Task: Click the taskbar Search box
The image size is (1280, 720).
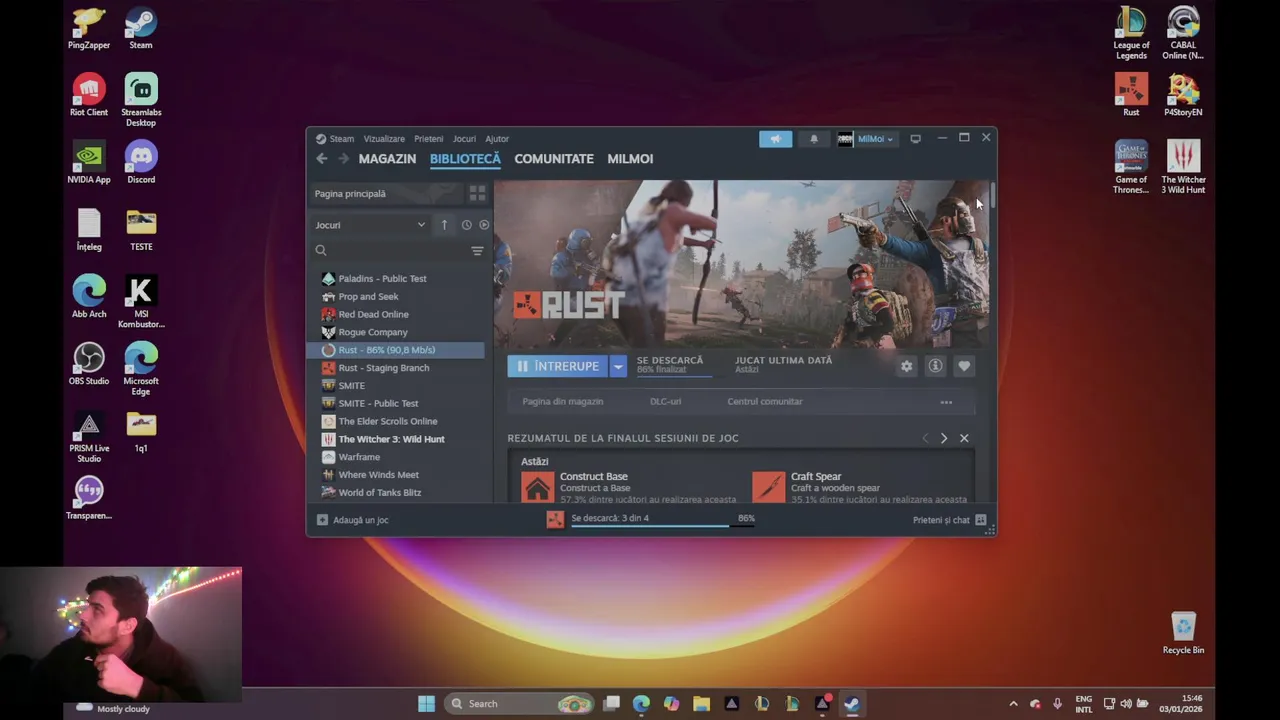Action: [520, 704]
